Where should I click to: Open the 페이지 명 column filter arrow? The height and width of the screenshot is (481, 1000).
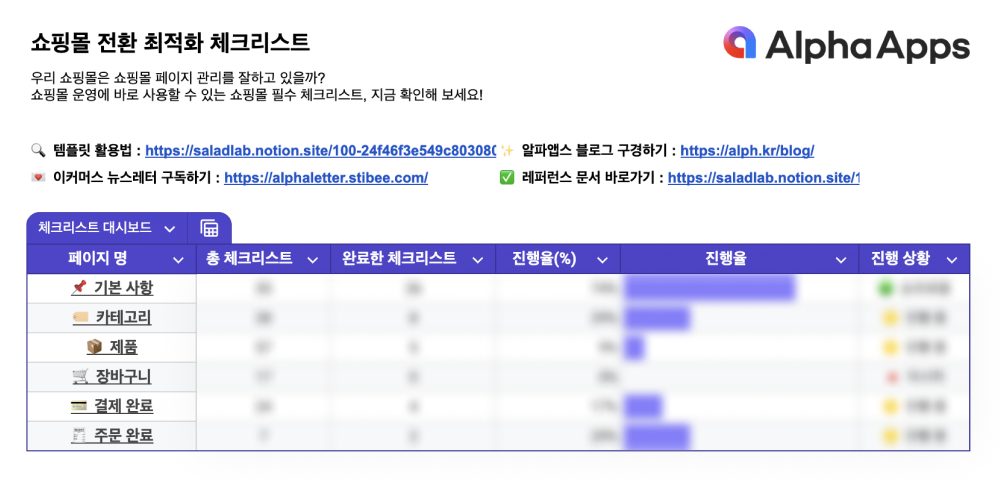[179, 260]
